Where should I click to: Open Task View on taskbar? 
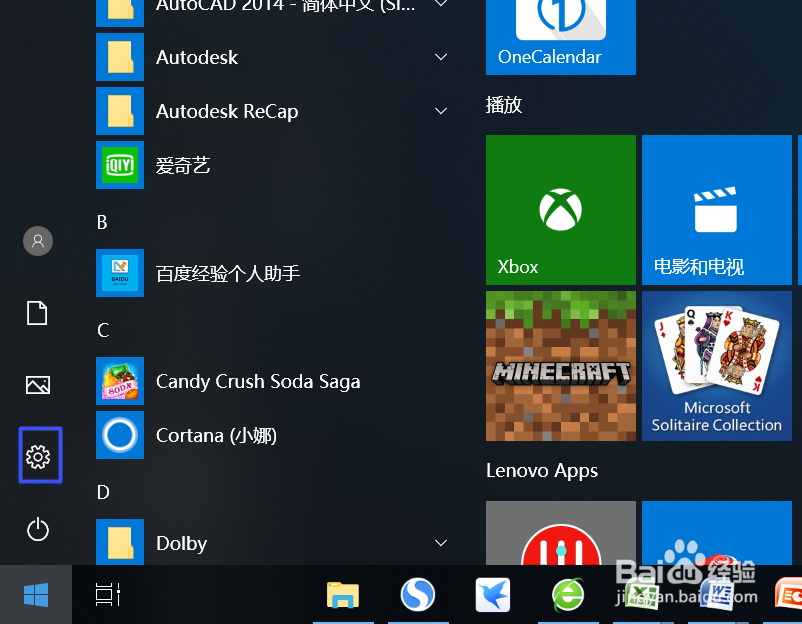click(x=108, y=594)
